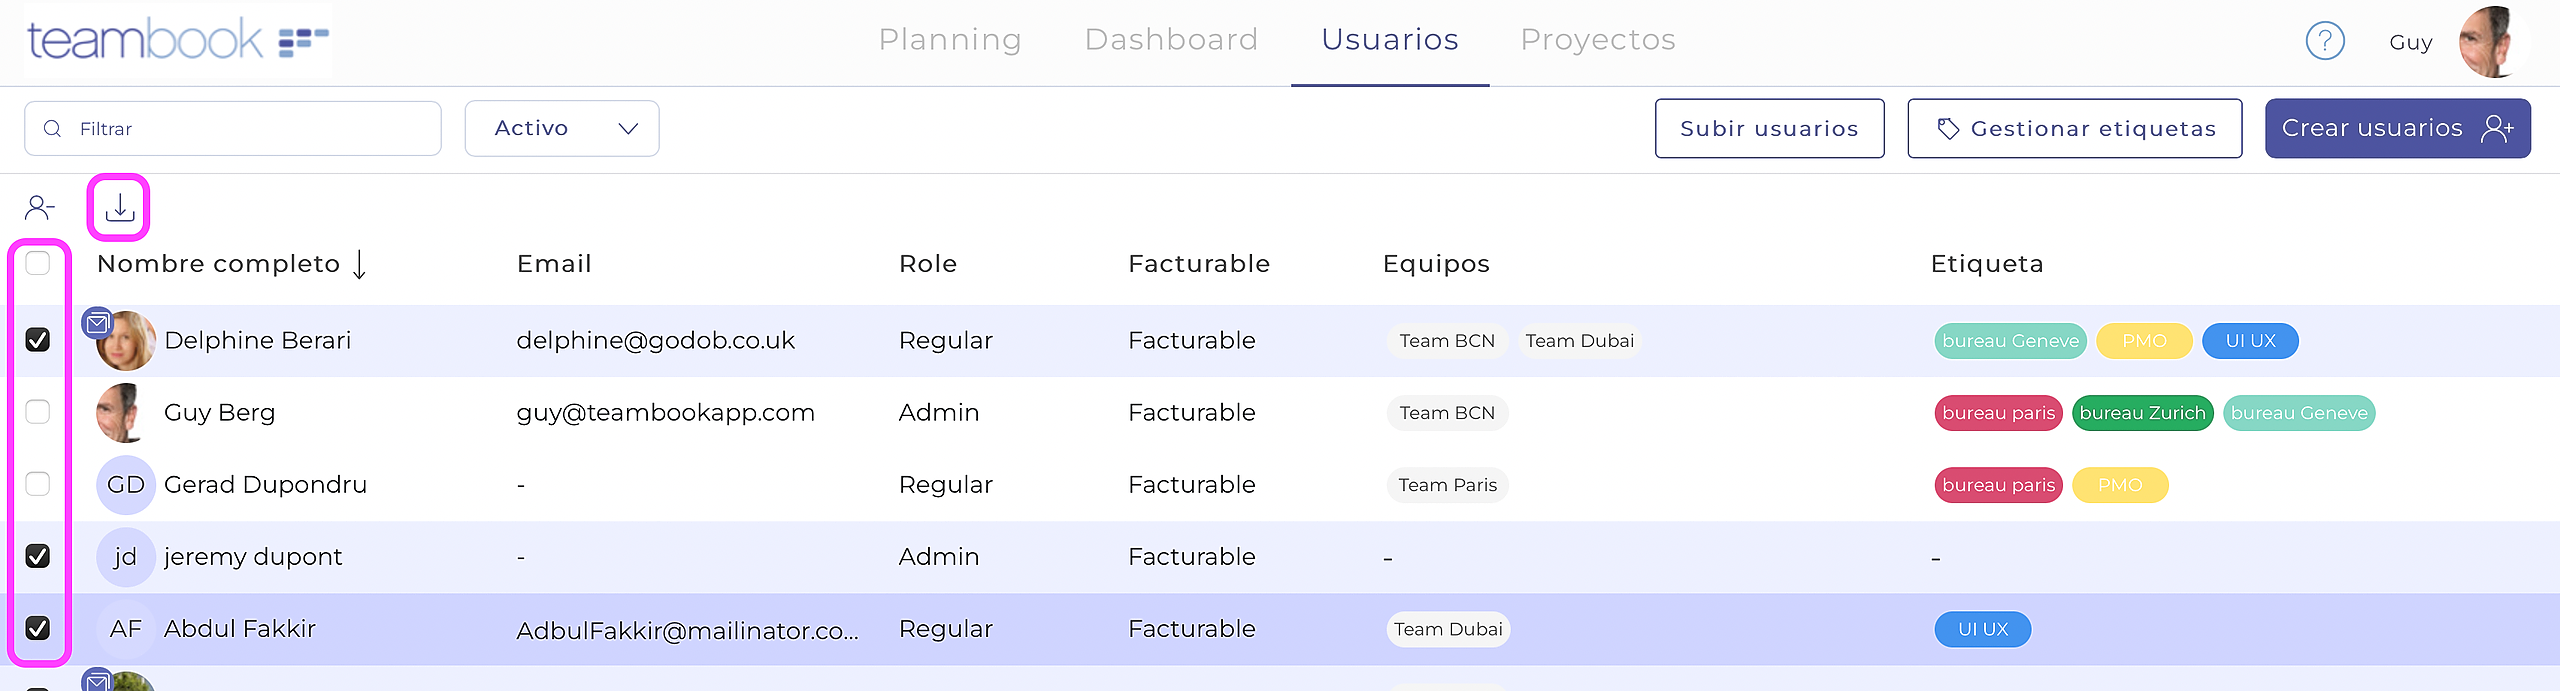Screen dimensions: 2560x691
Task: Switch to the Planning tab
Action: [x=950, y=40]
